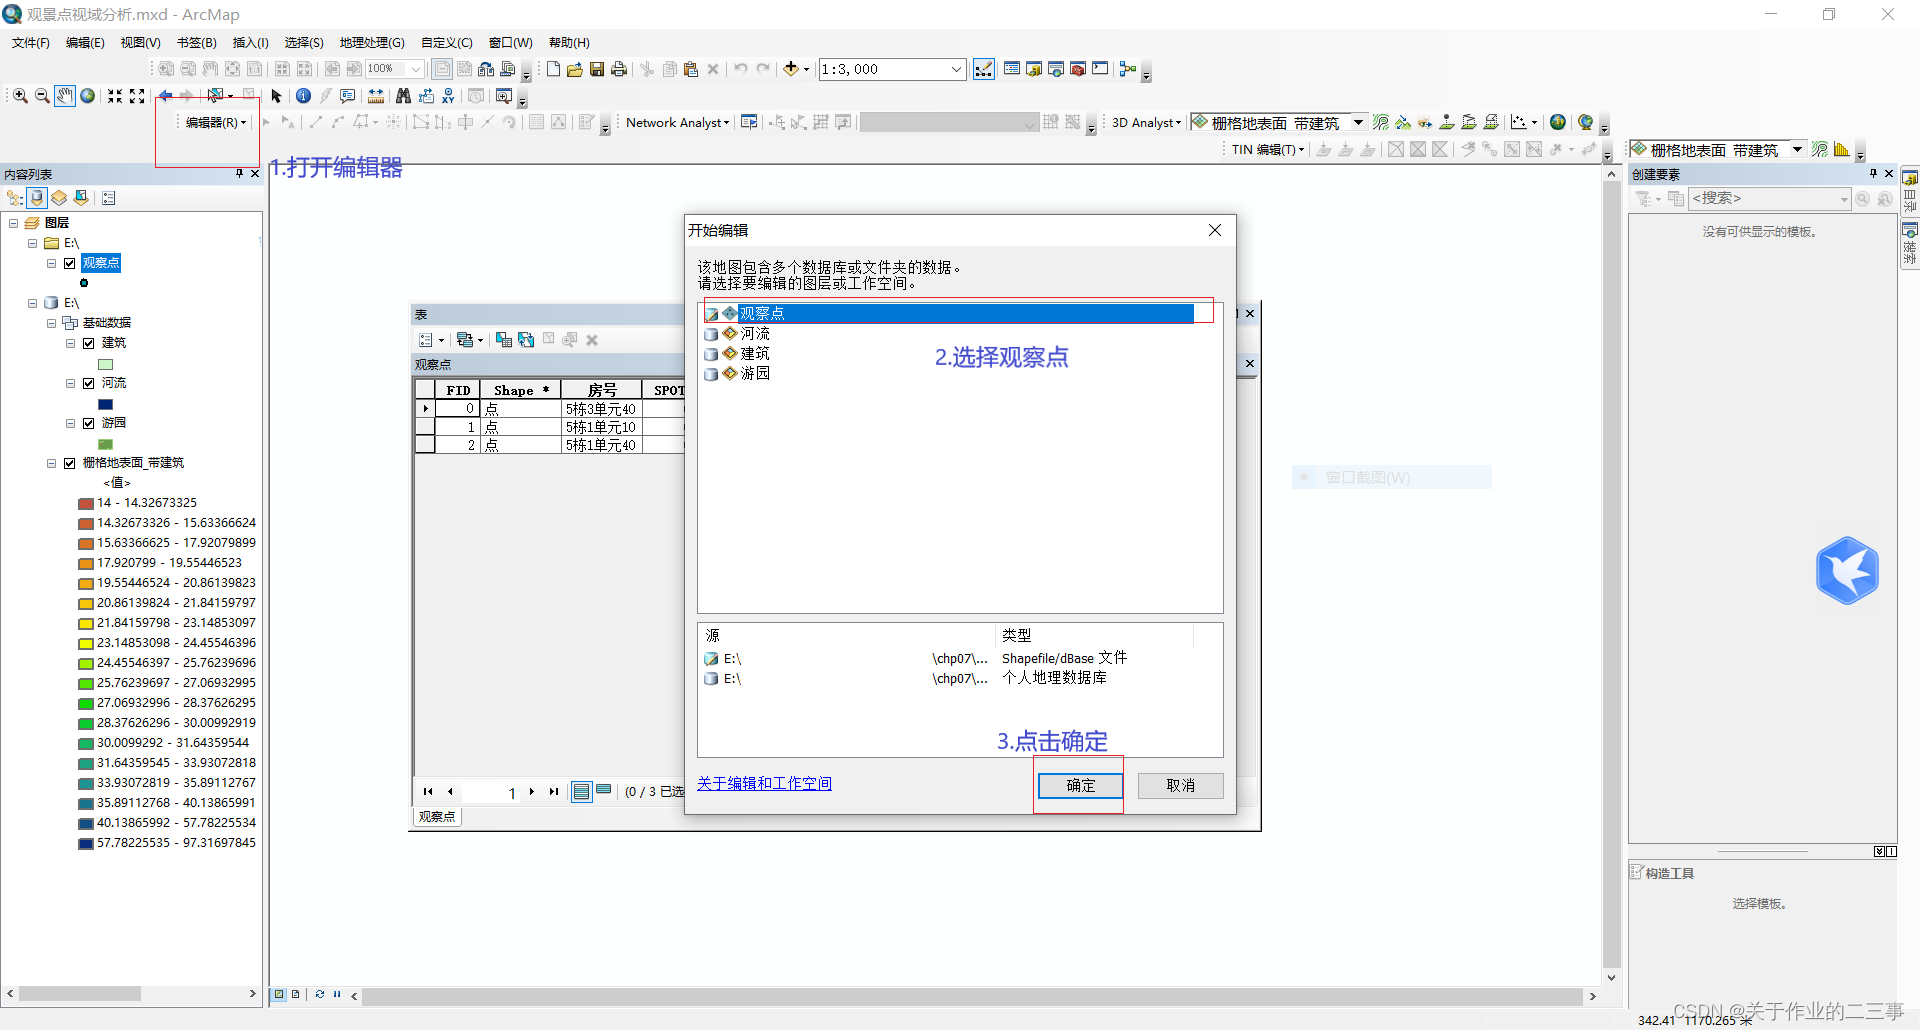Viewport: 1920px width, 1030px height.
Task: Click the 取消 button
Action: point(1180,786)
